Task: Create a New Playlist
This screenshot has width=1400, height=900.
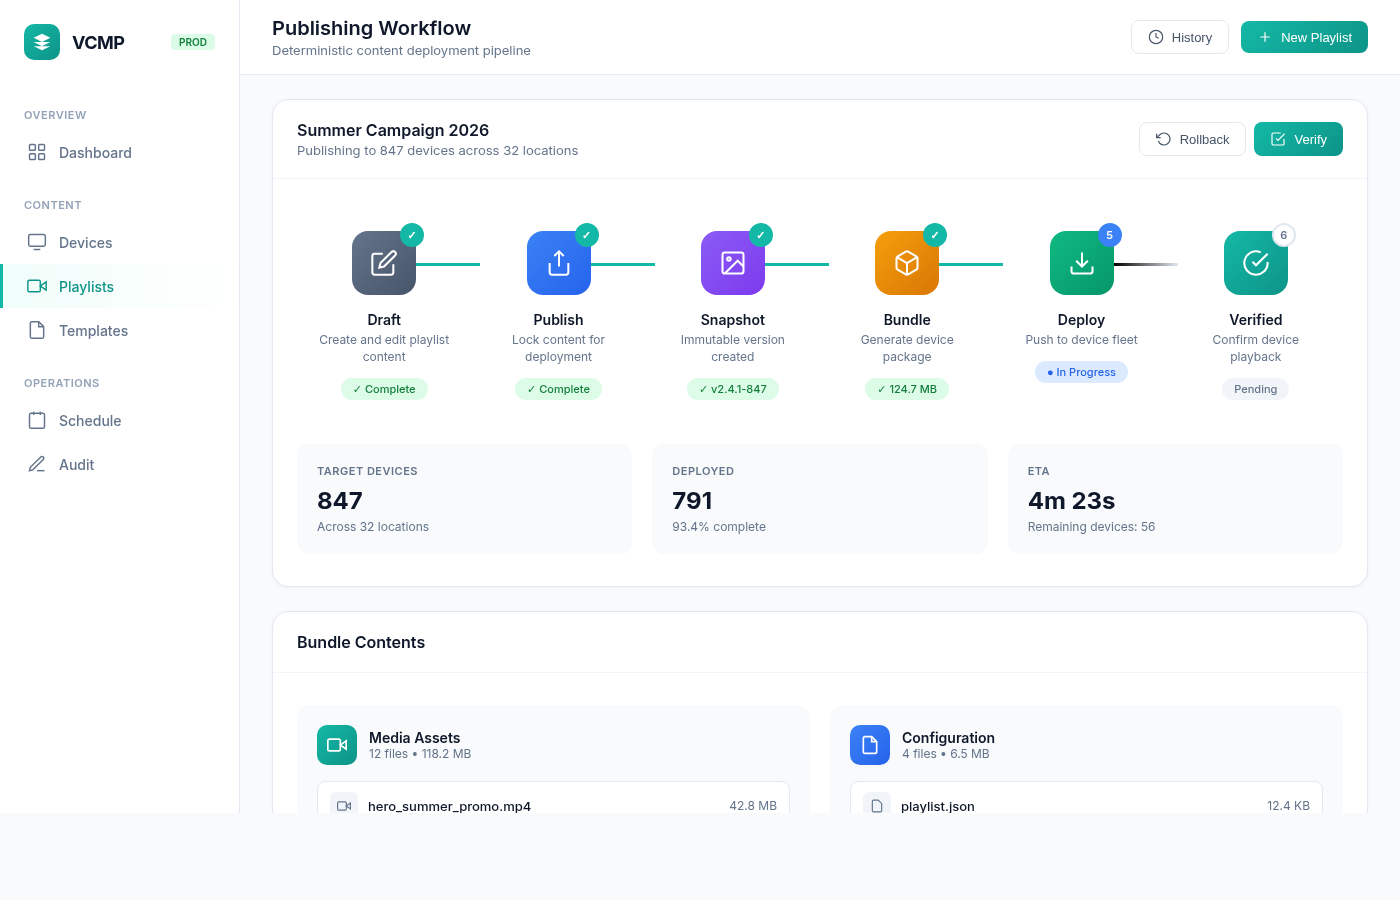Action: (x=1304, y=37)
